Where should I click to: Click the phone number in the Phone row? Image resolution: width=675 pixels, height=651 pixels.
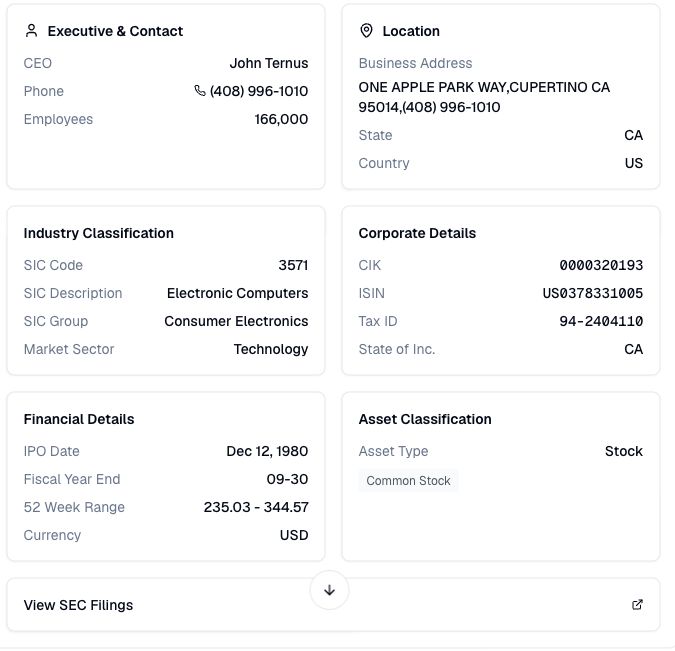pos(259,91)
